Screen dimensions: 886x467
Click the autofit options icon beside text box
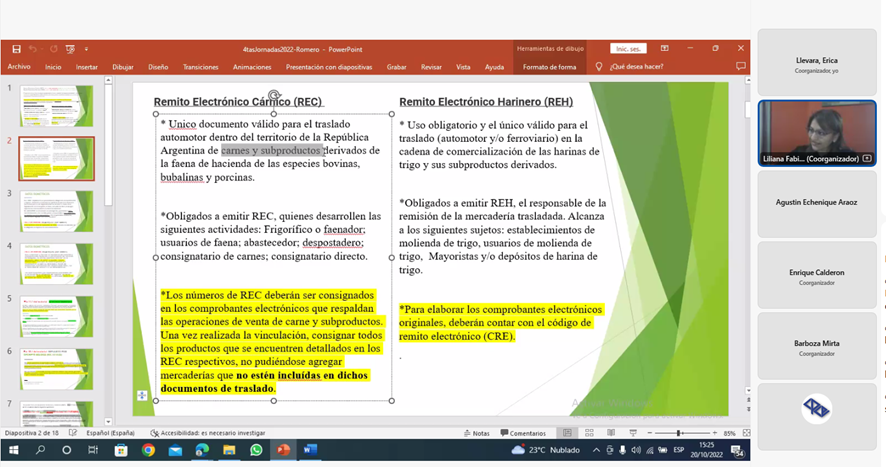pos(142,396)
